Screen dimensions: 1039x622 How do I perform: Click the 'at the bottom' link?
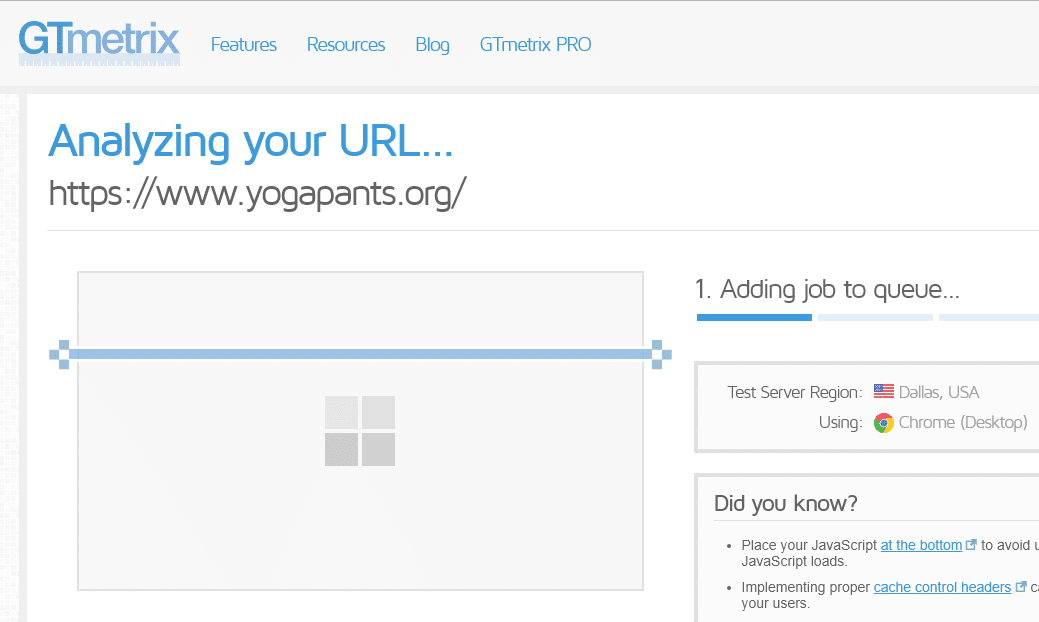point(921,545)
